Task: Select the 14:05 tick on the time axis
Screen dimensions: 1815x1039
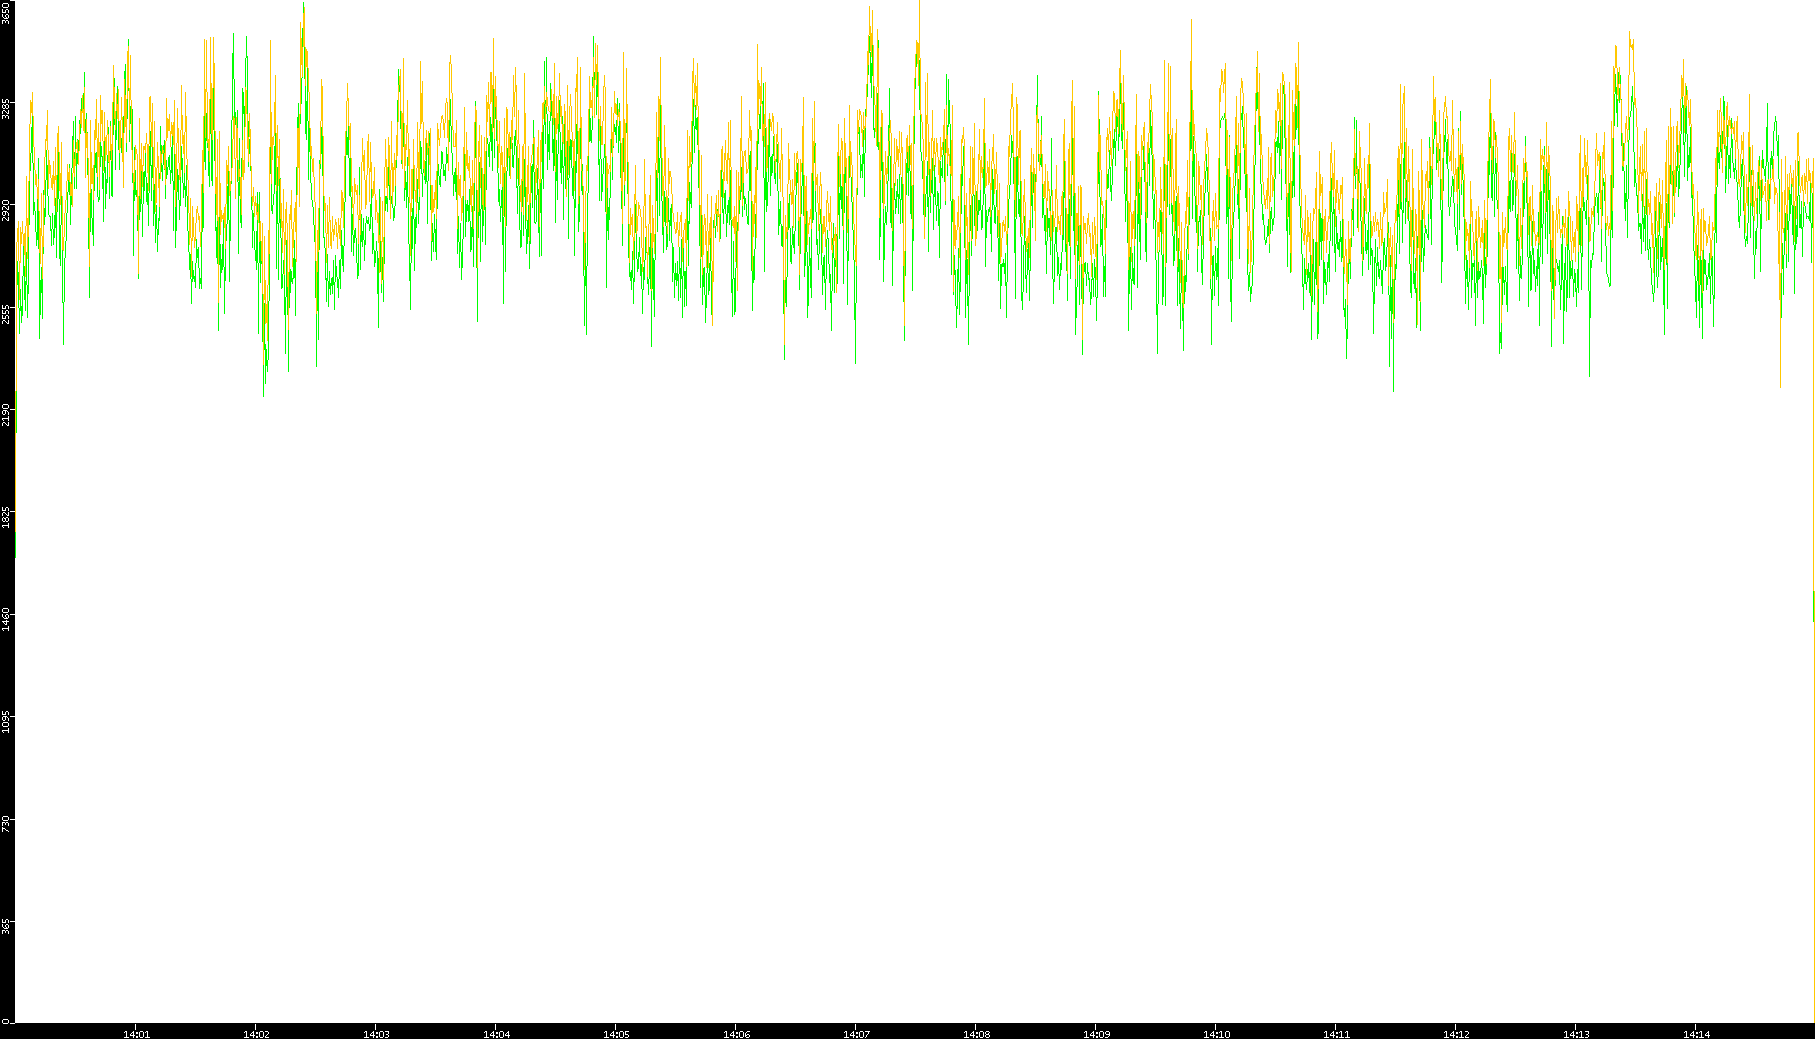Action: tap(616, 1034)
